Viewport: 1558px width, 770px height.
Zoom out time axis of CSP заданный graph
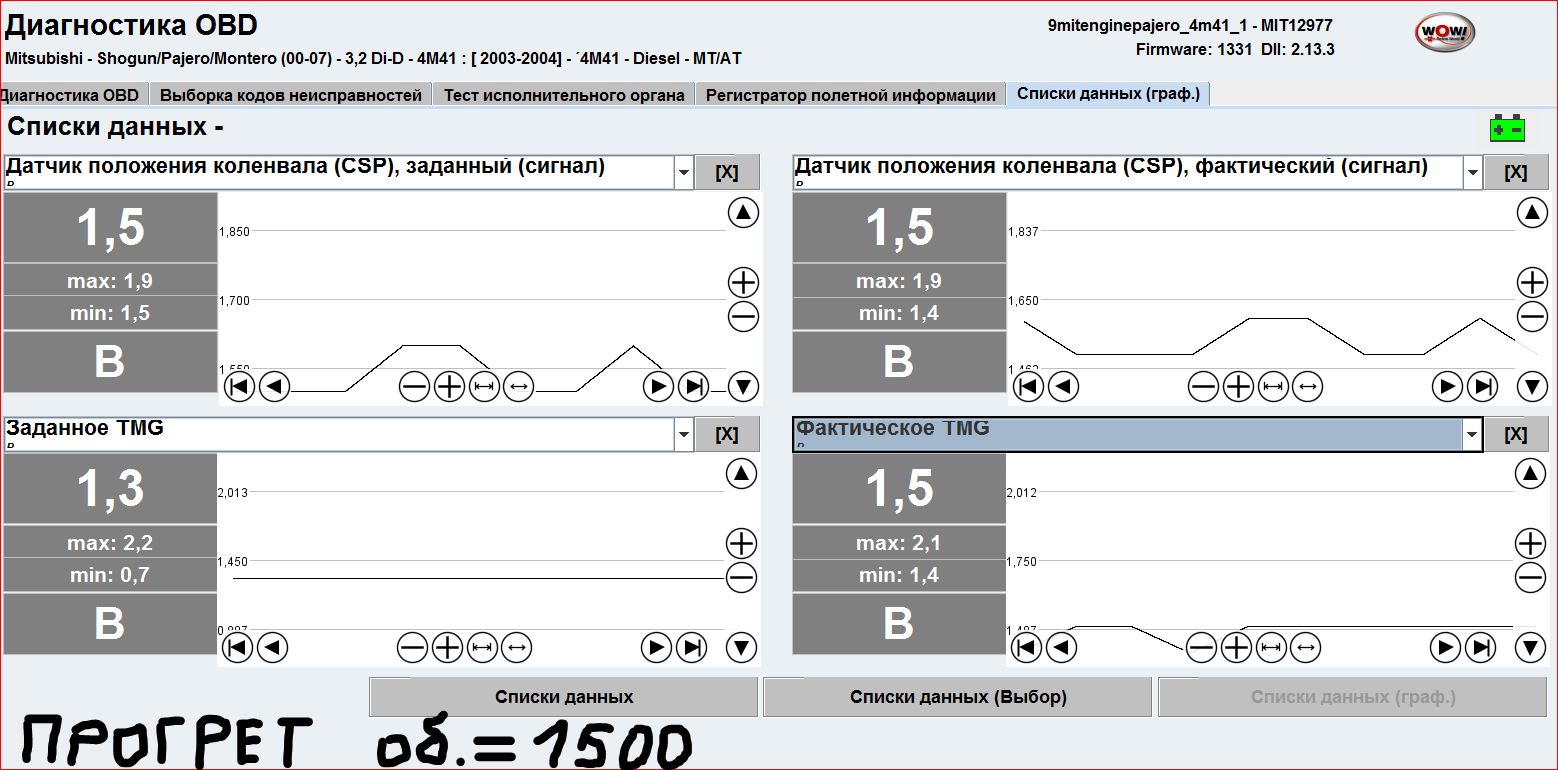pos(415,386)
